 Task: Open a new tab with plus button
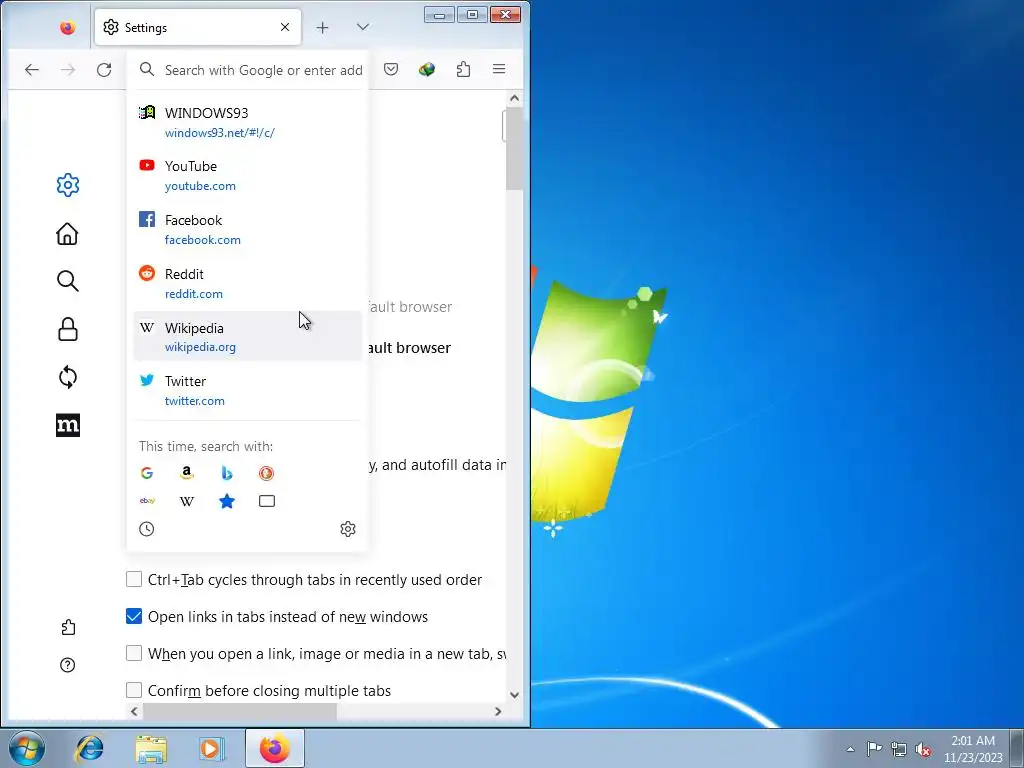point(323,27)
